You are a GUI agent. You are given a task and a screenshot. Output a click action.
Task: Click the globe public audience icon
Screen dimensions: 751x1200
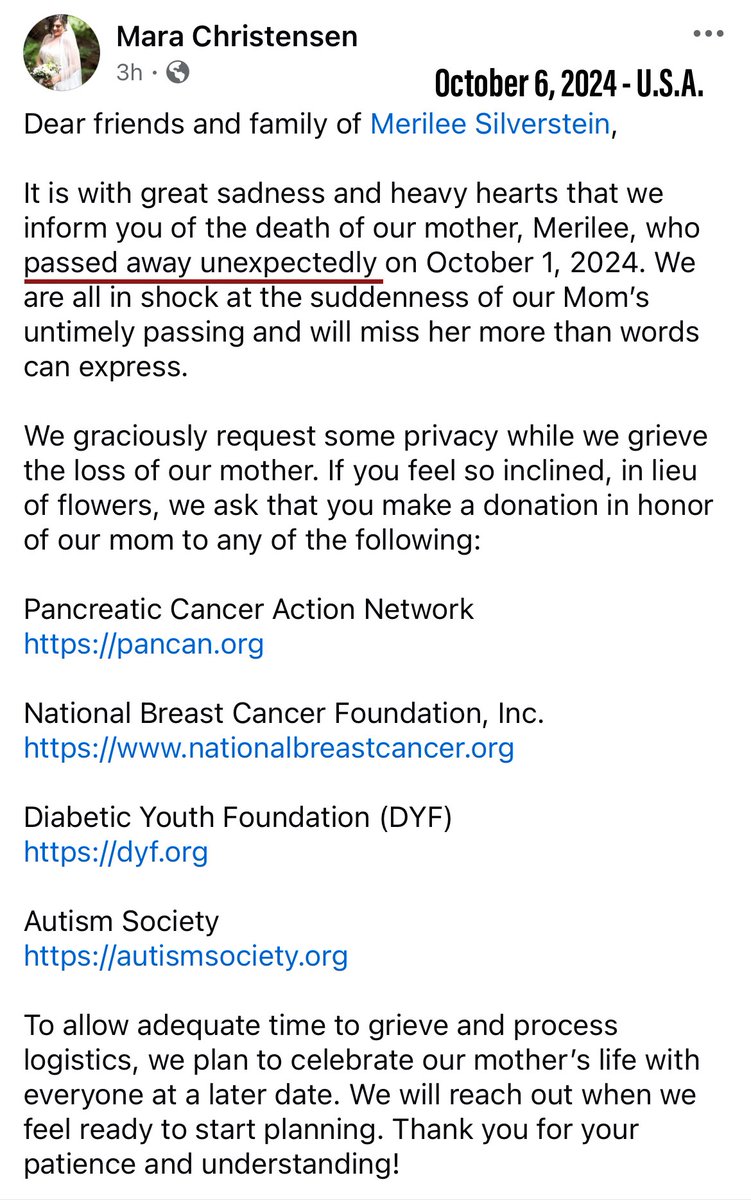(x=177, y=72)
